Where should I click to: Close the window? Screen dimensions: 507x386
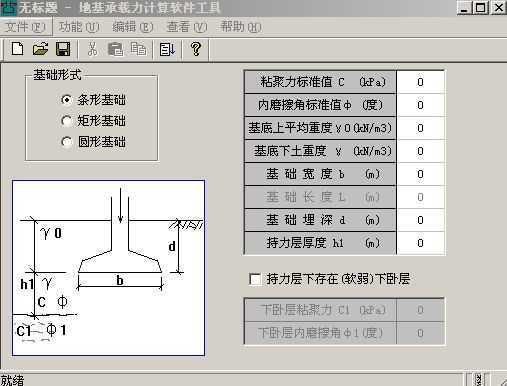(499, 8)
